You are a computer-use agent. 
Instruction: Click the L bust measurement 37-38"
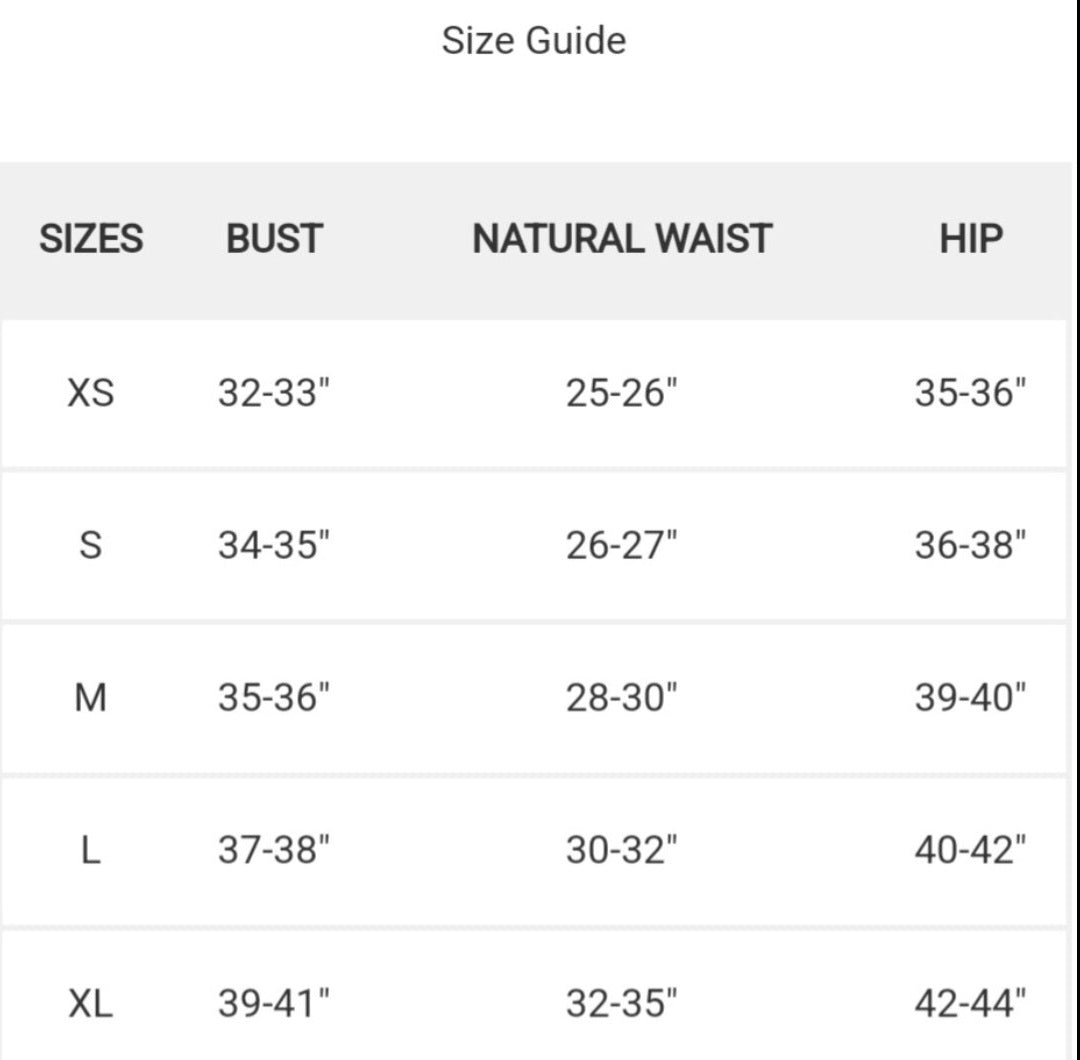[x=274, y=851]
